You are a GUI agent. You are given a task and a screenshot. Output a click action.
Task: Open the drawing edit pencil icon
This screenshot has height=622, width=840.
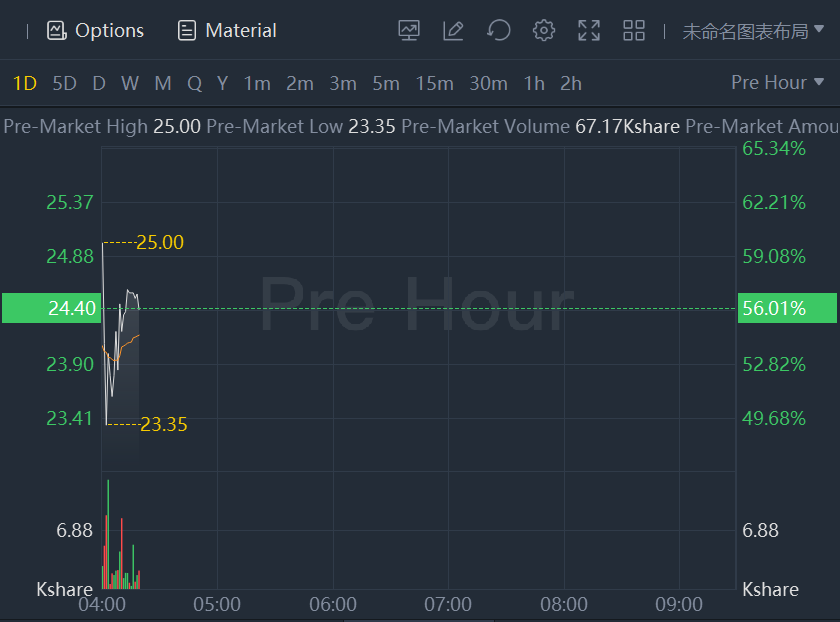(453, 31)
